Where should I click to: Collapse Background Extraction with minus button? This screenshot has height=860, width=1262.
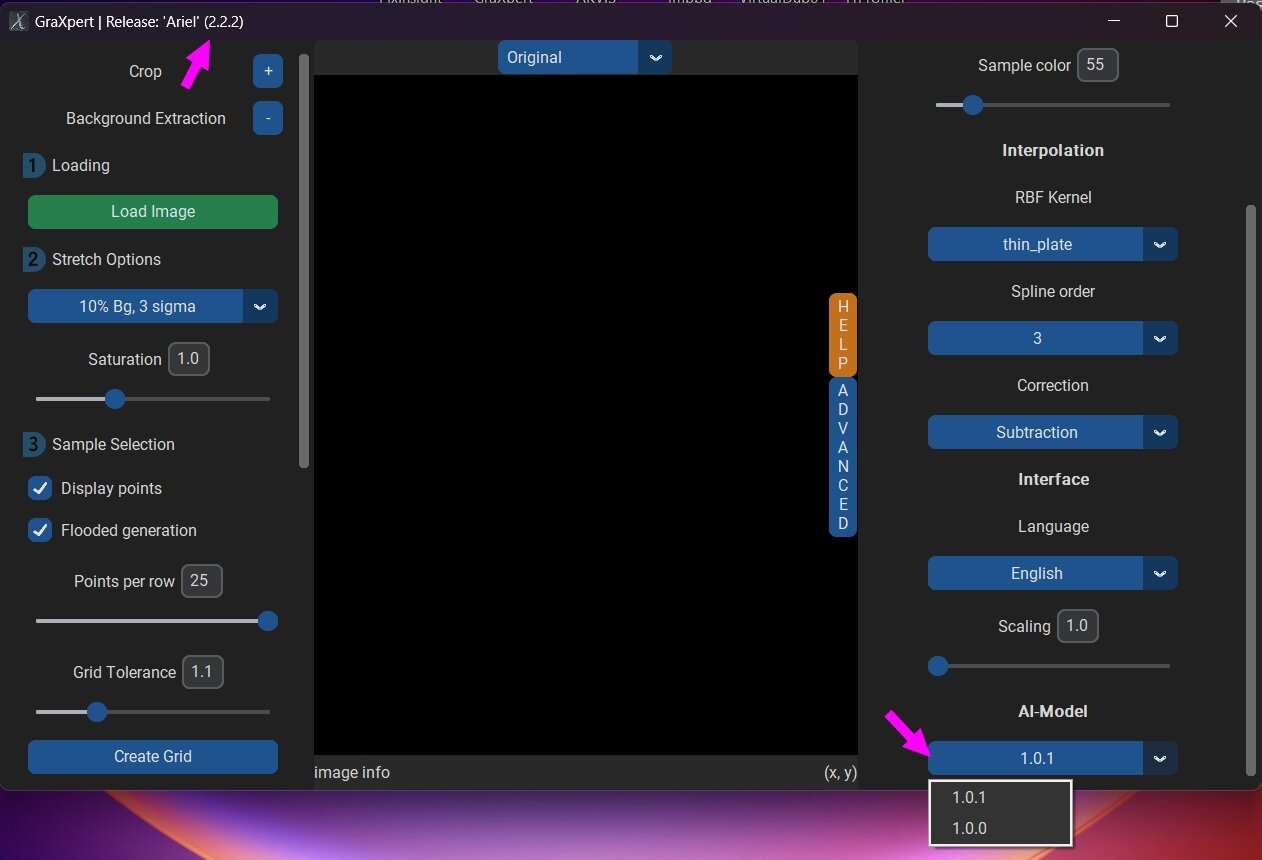(x=268, y=118)
